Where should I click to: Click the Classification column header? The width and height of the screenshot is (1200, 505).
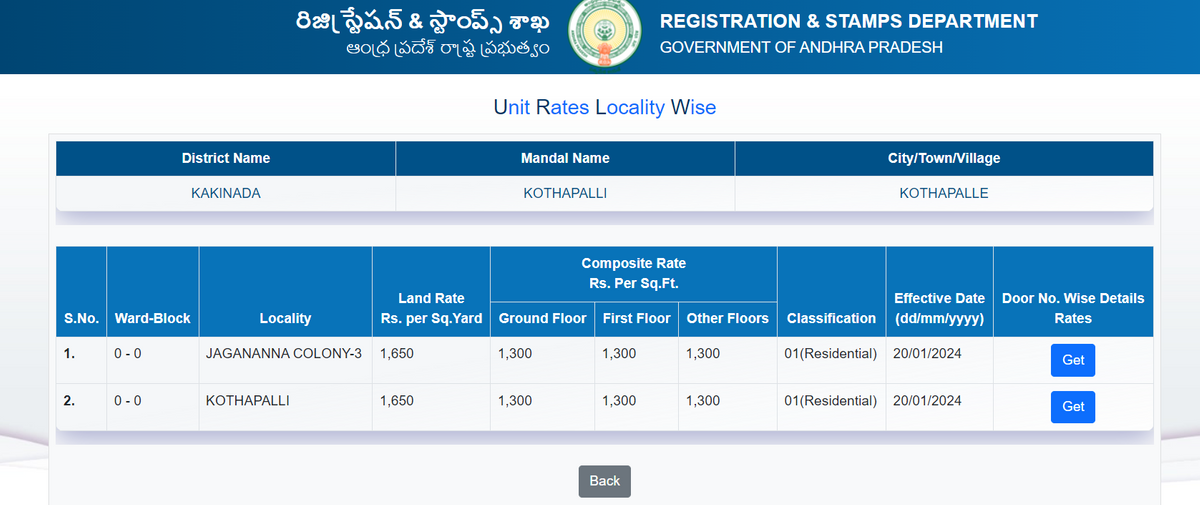coord(831,318)
